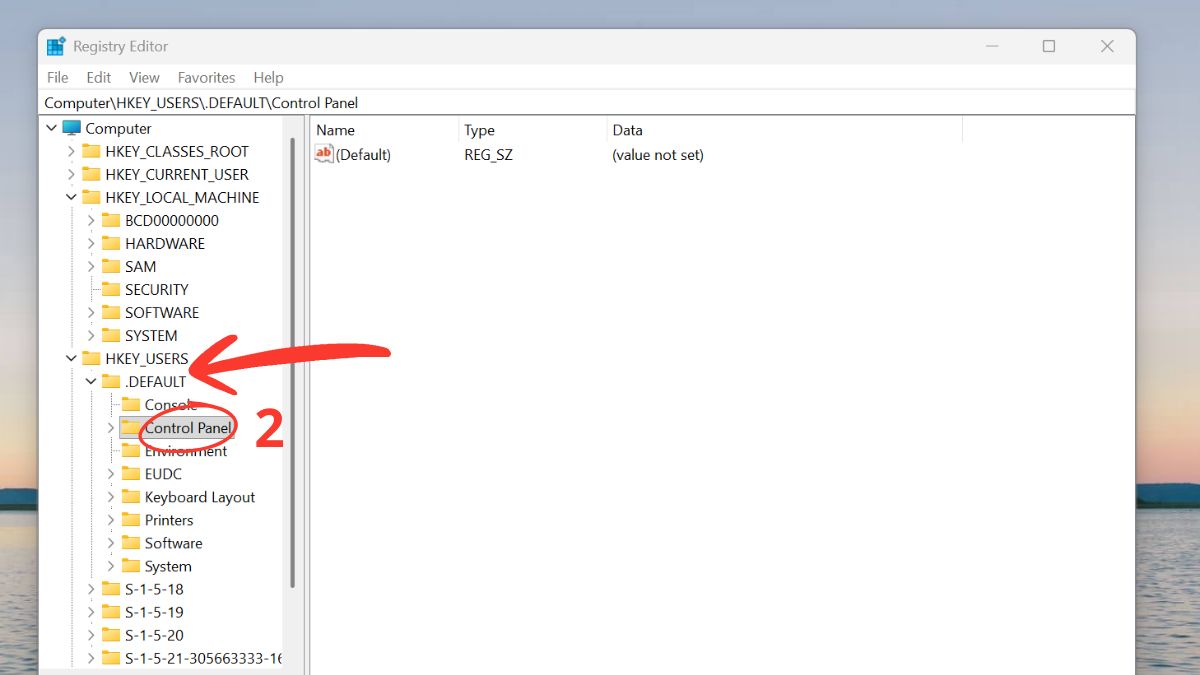Expand HKEY_CURRENT_USER chevron
Screen dimensions: 1200x675
point(71,174)
